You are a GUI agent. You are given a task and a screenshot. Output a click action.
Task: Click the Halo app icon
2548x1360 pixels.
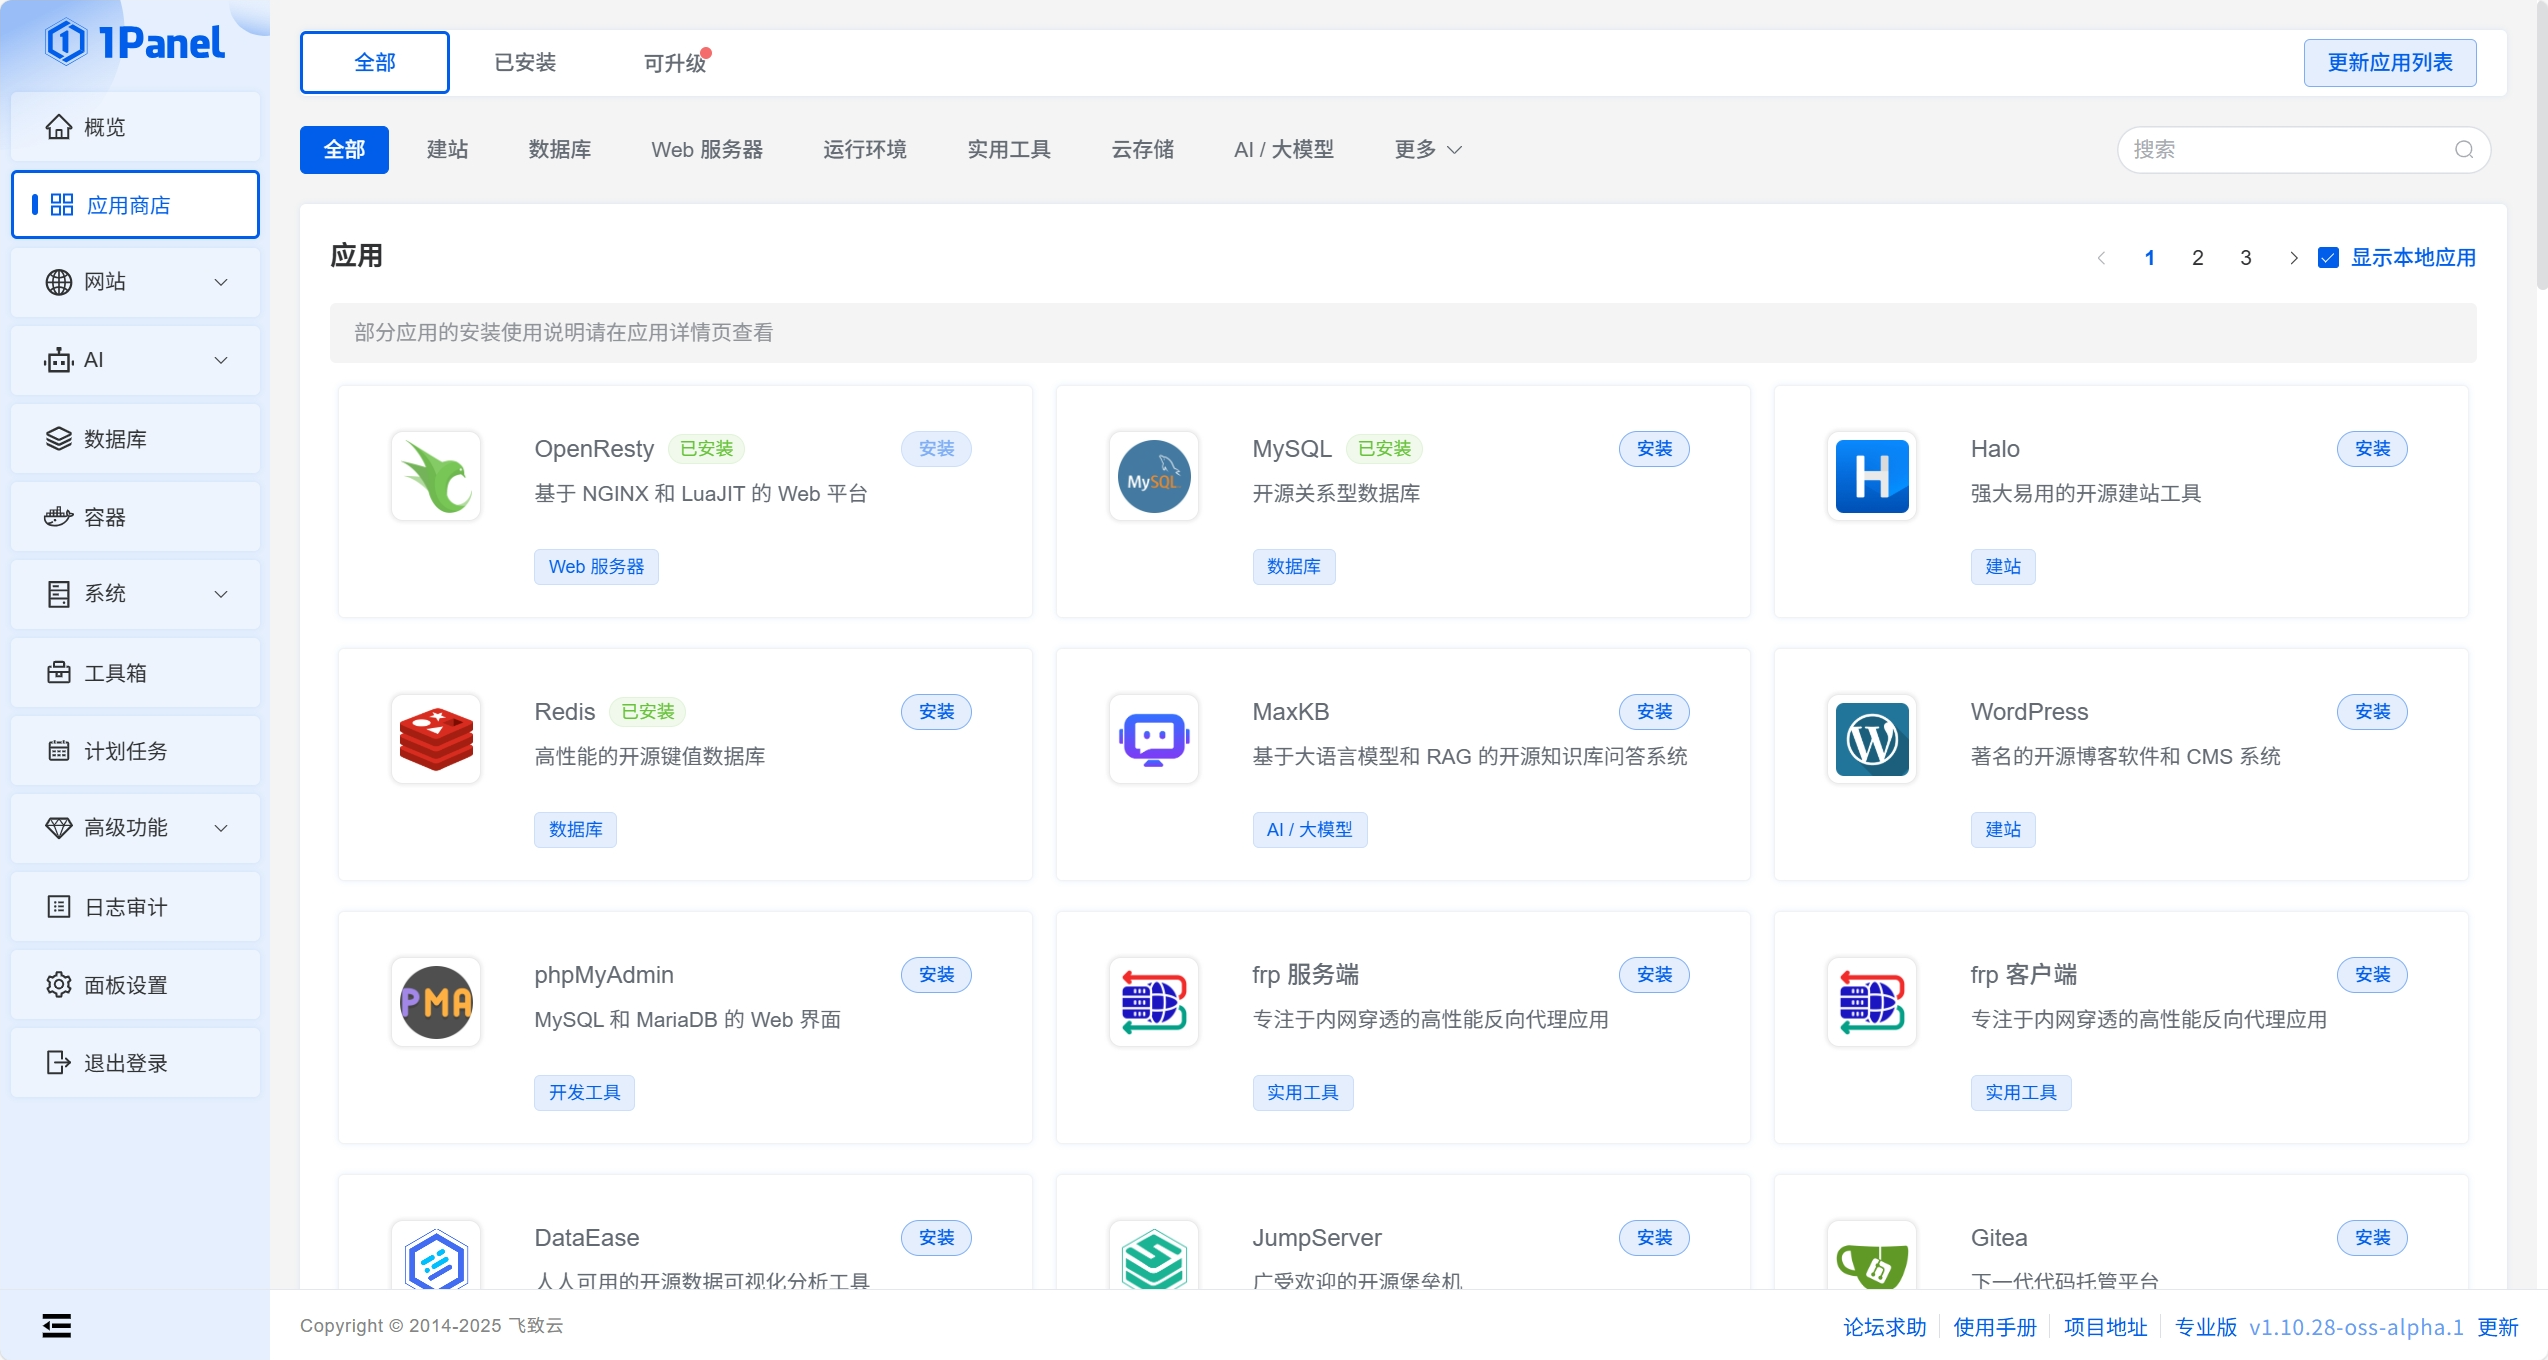1871,476
